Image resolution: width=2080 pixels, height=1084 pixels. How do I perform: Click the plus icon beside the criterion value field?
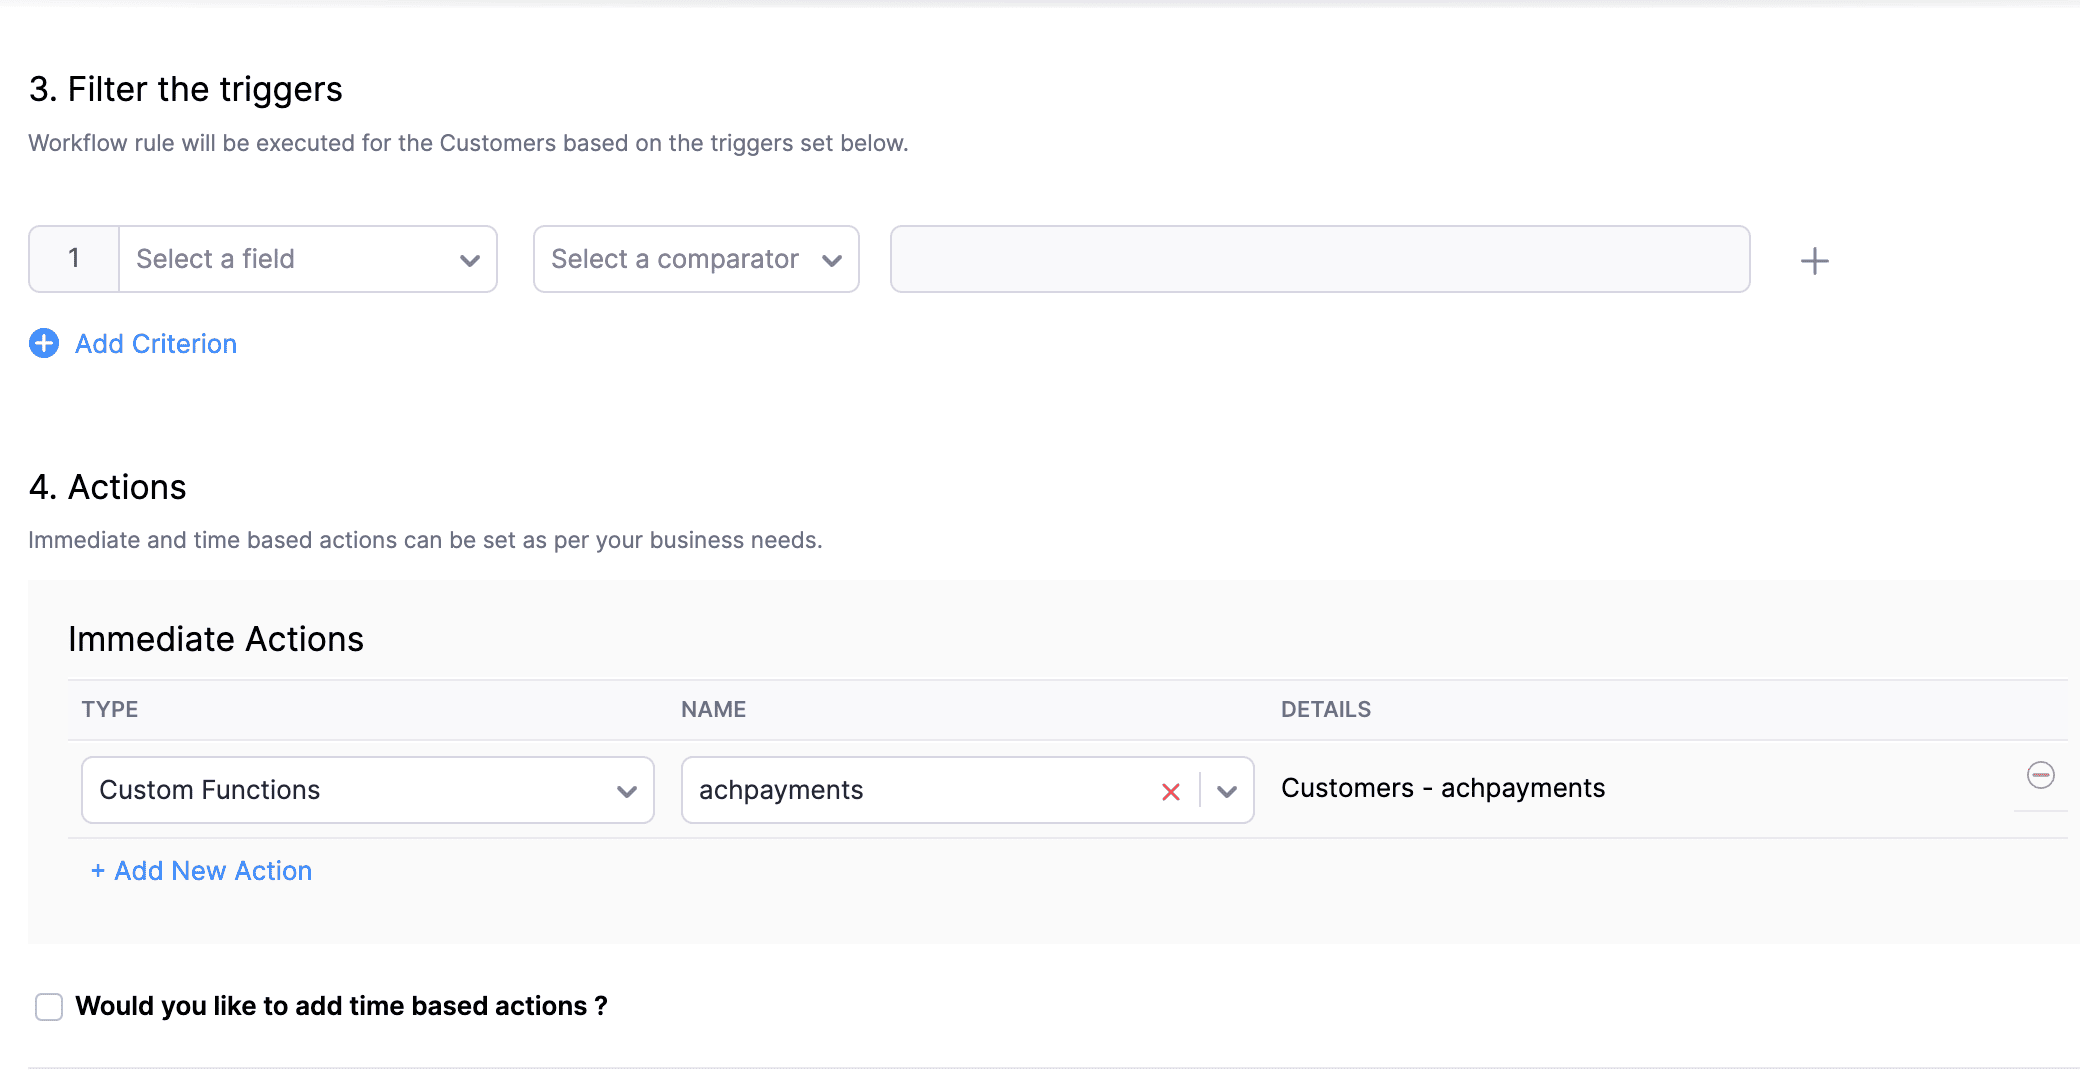tap(1814, 261)
